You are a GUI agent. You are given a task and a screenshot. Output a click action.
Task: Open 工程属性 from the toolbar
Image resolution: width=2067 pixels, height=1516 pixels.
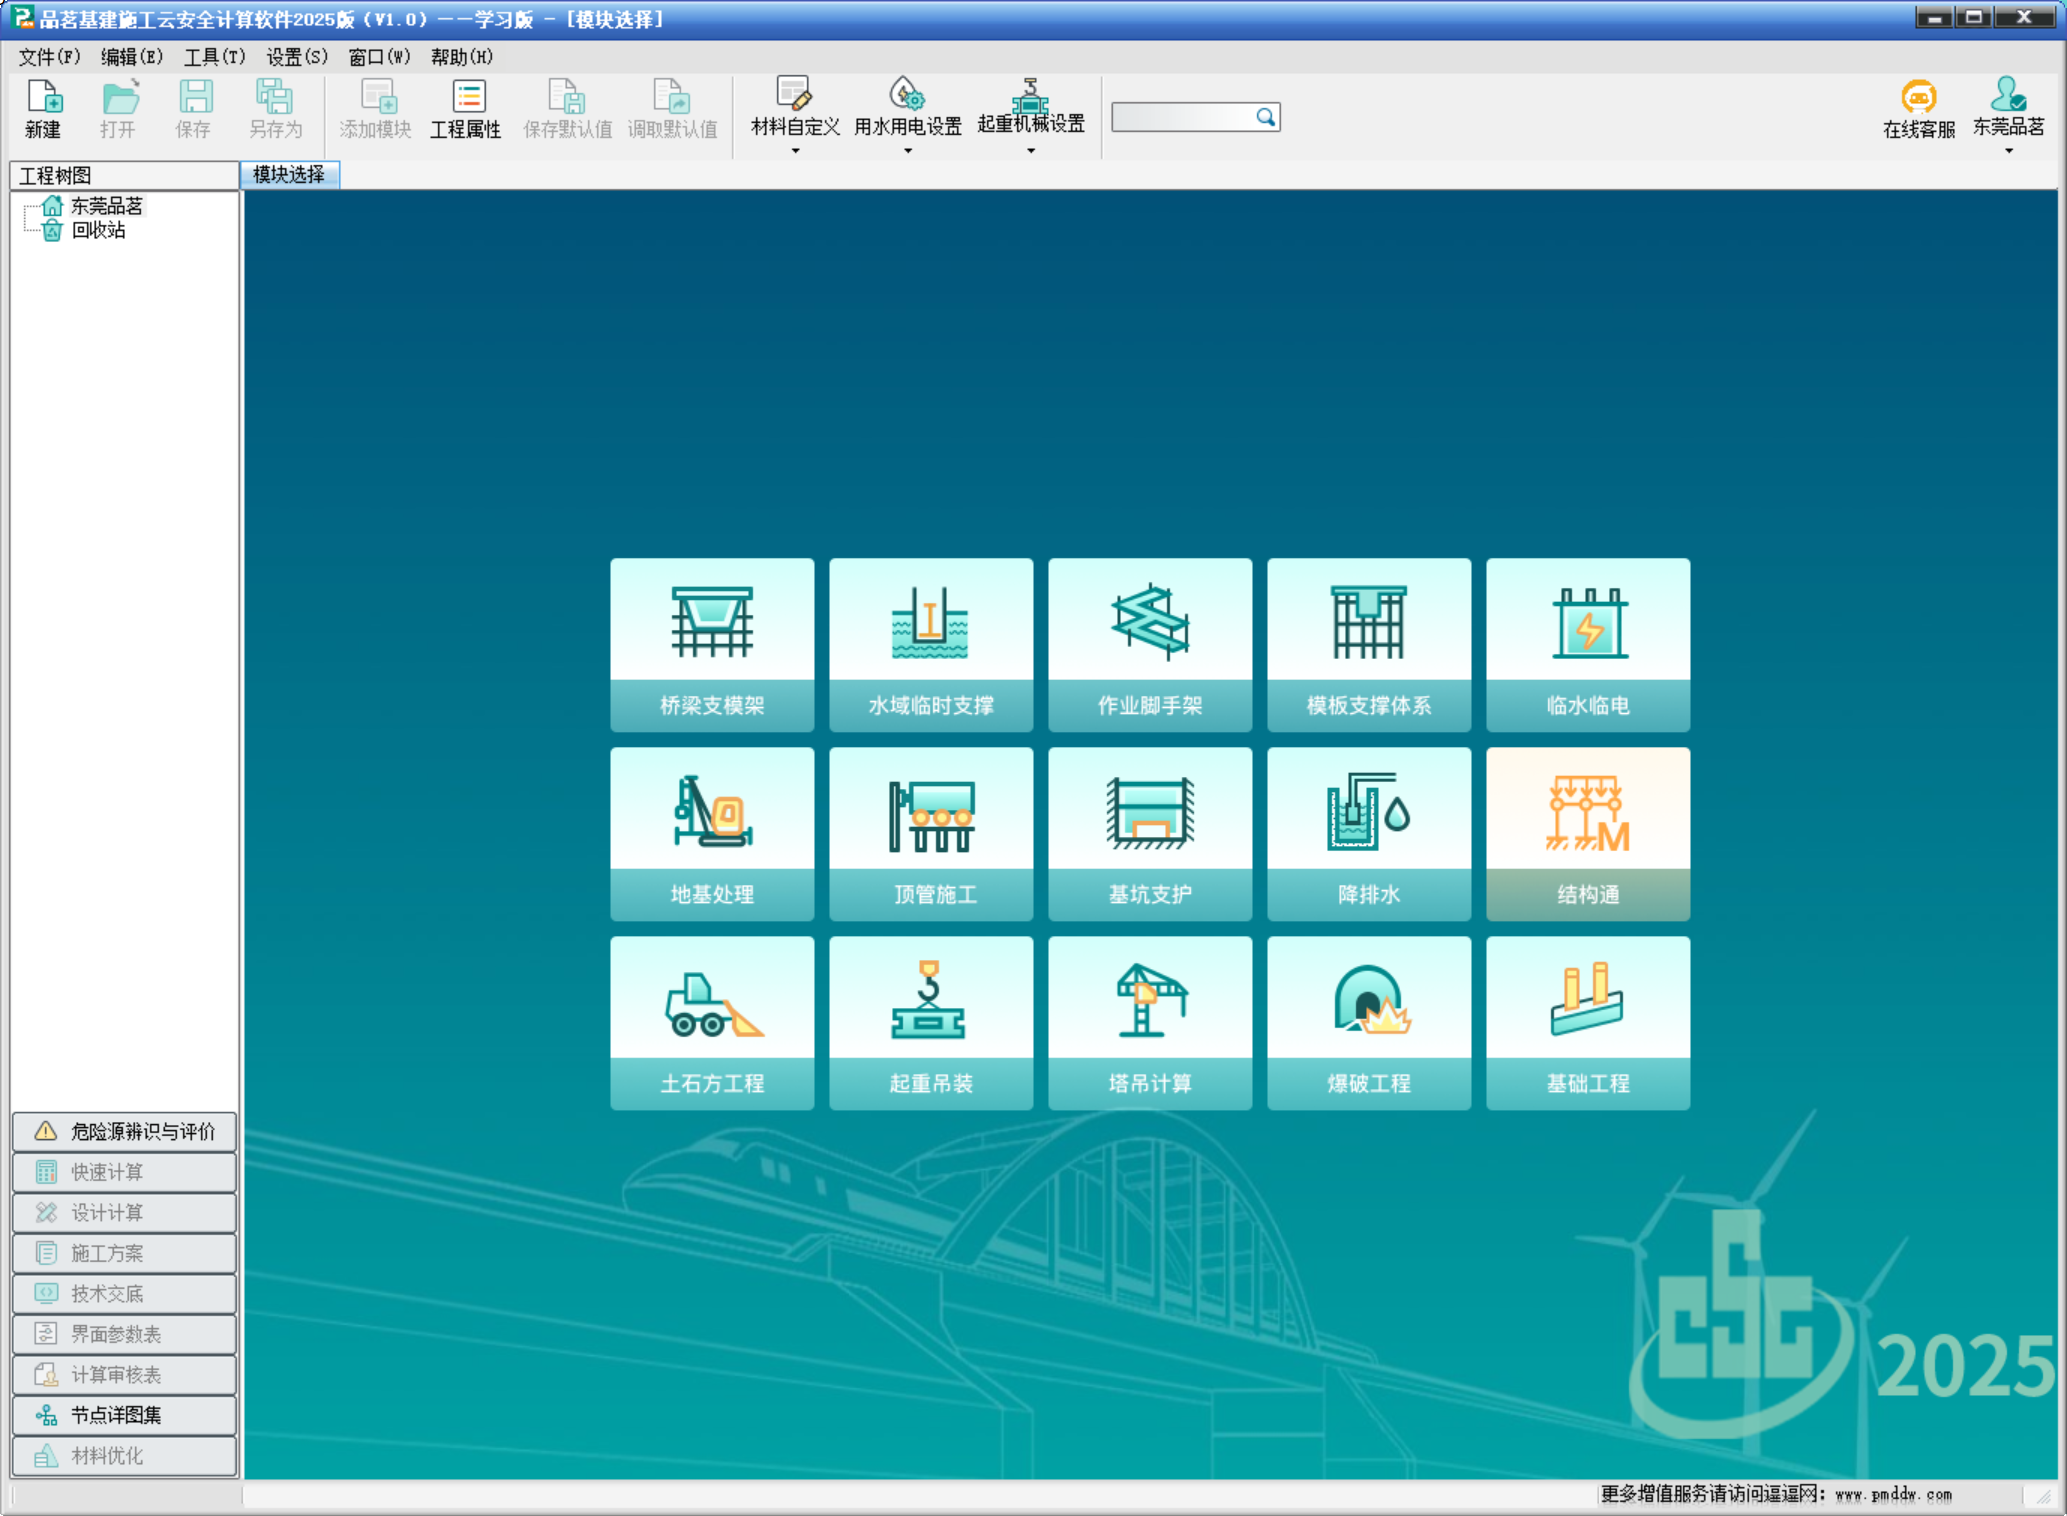(466, 108)
